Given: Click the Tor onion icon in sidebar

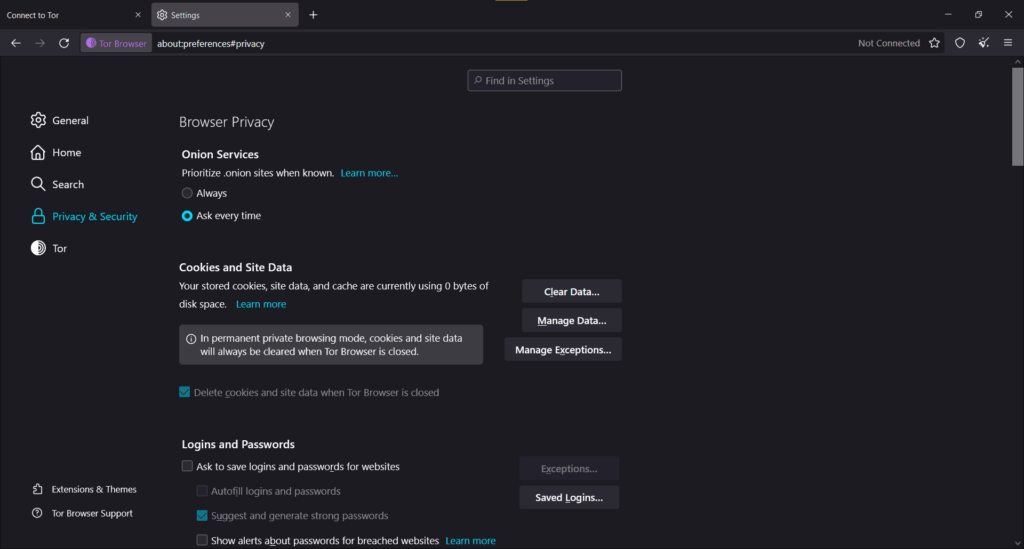Looking at the screenshot, I should click(38, 248).
